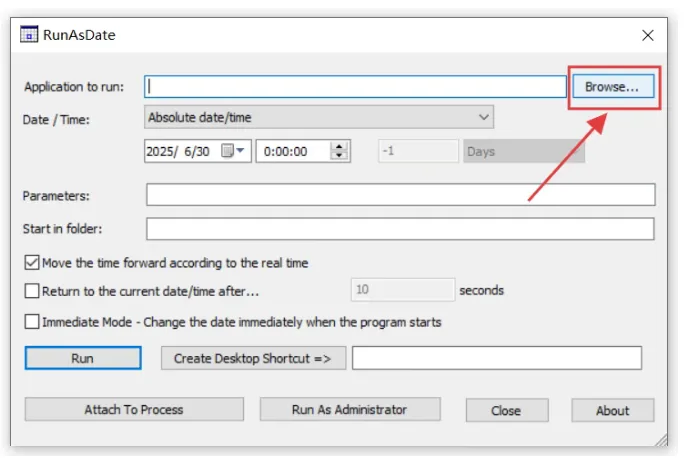687x462 pixels.
Task: Open the disabled Days unit dropdown
Action: pos(524,151)
